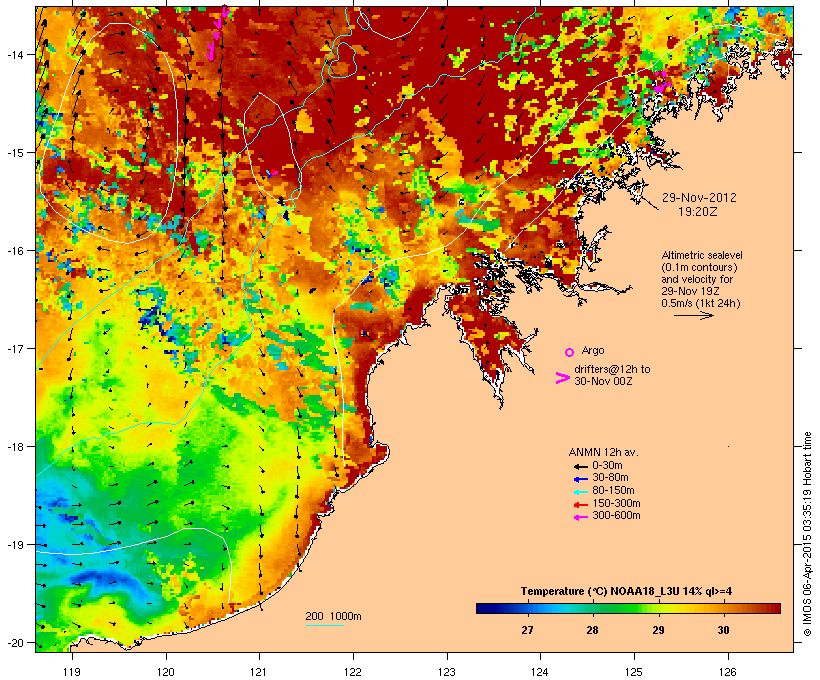Click the colorbar tick label 27

point(527,630)
